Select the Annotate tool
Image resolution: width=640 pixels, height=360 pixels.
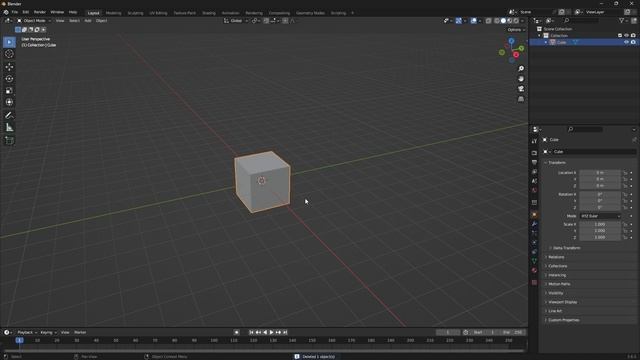tap(9, 116)
